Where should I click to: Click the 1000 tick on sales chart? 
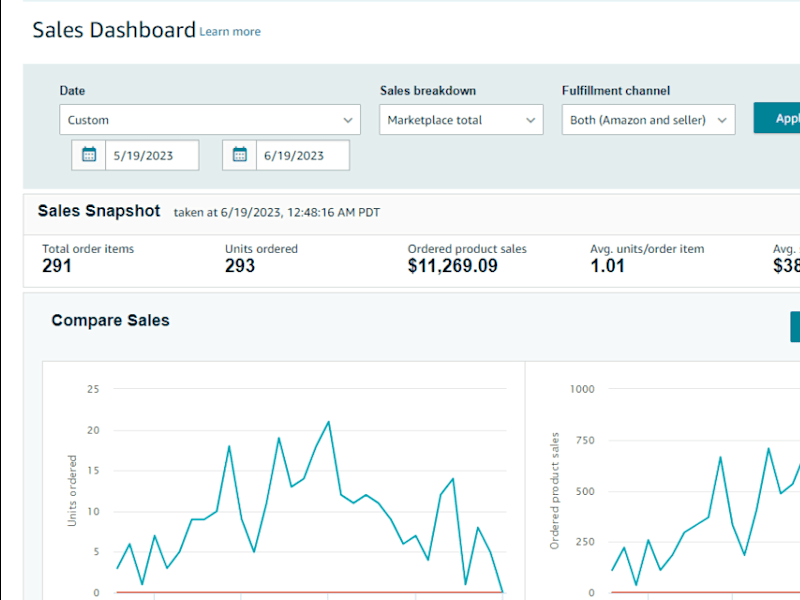[582, 389]
